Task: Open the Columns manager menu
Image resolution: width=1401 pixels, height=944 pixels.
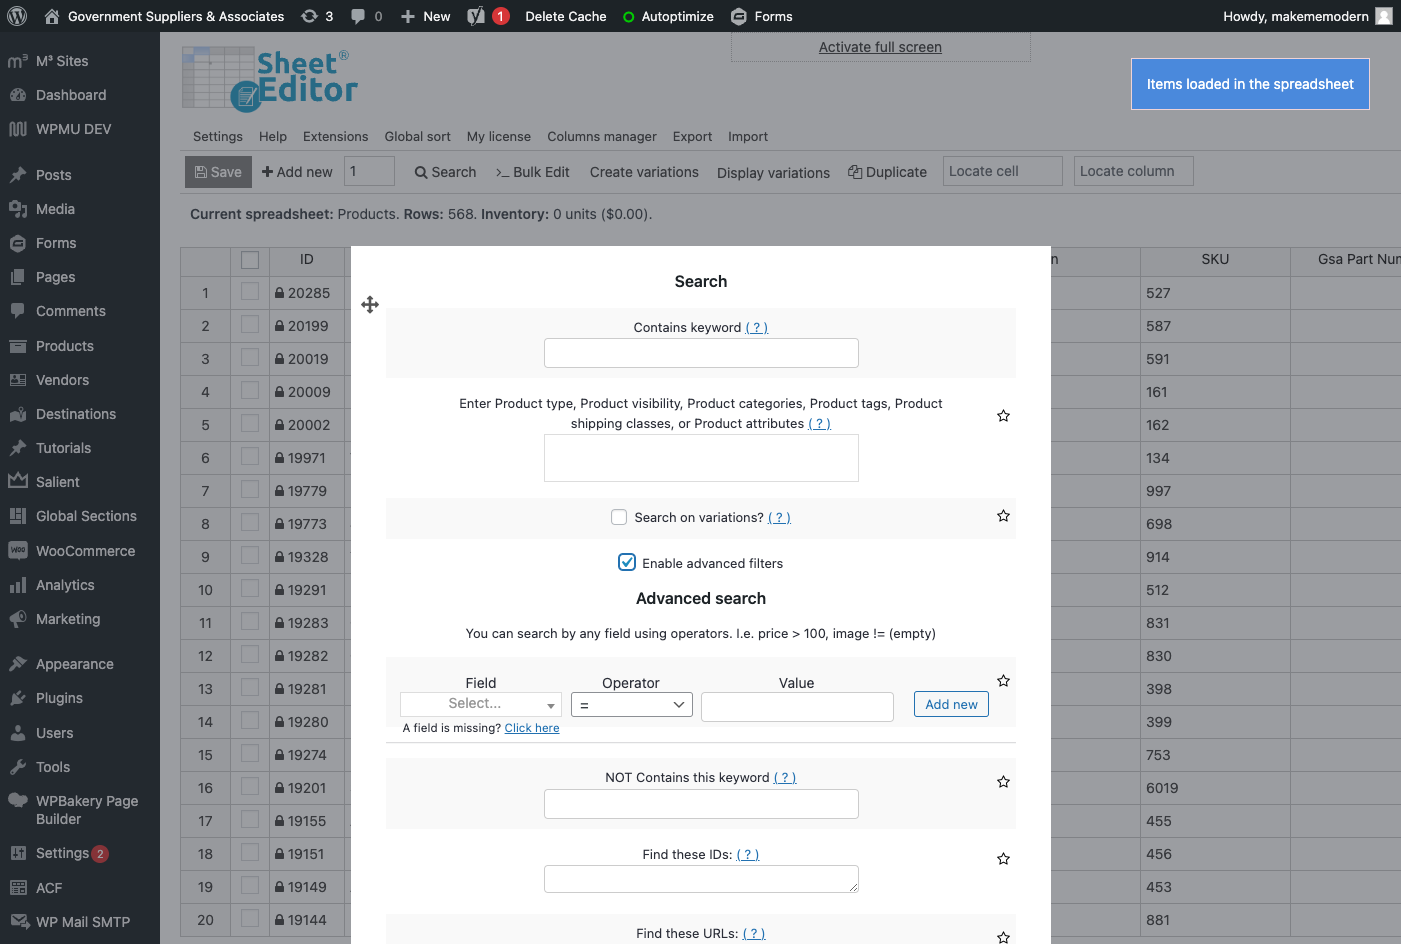Action: click(602, 137)
